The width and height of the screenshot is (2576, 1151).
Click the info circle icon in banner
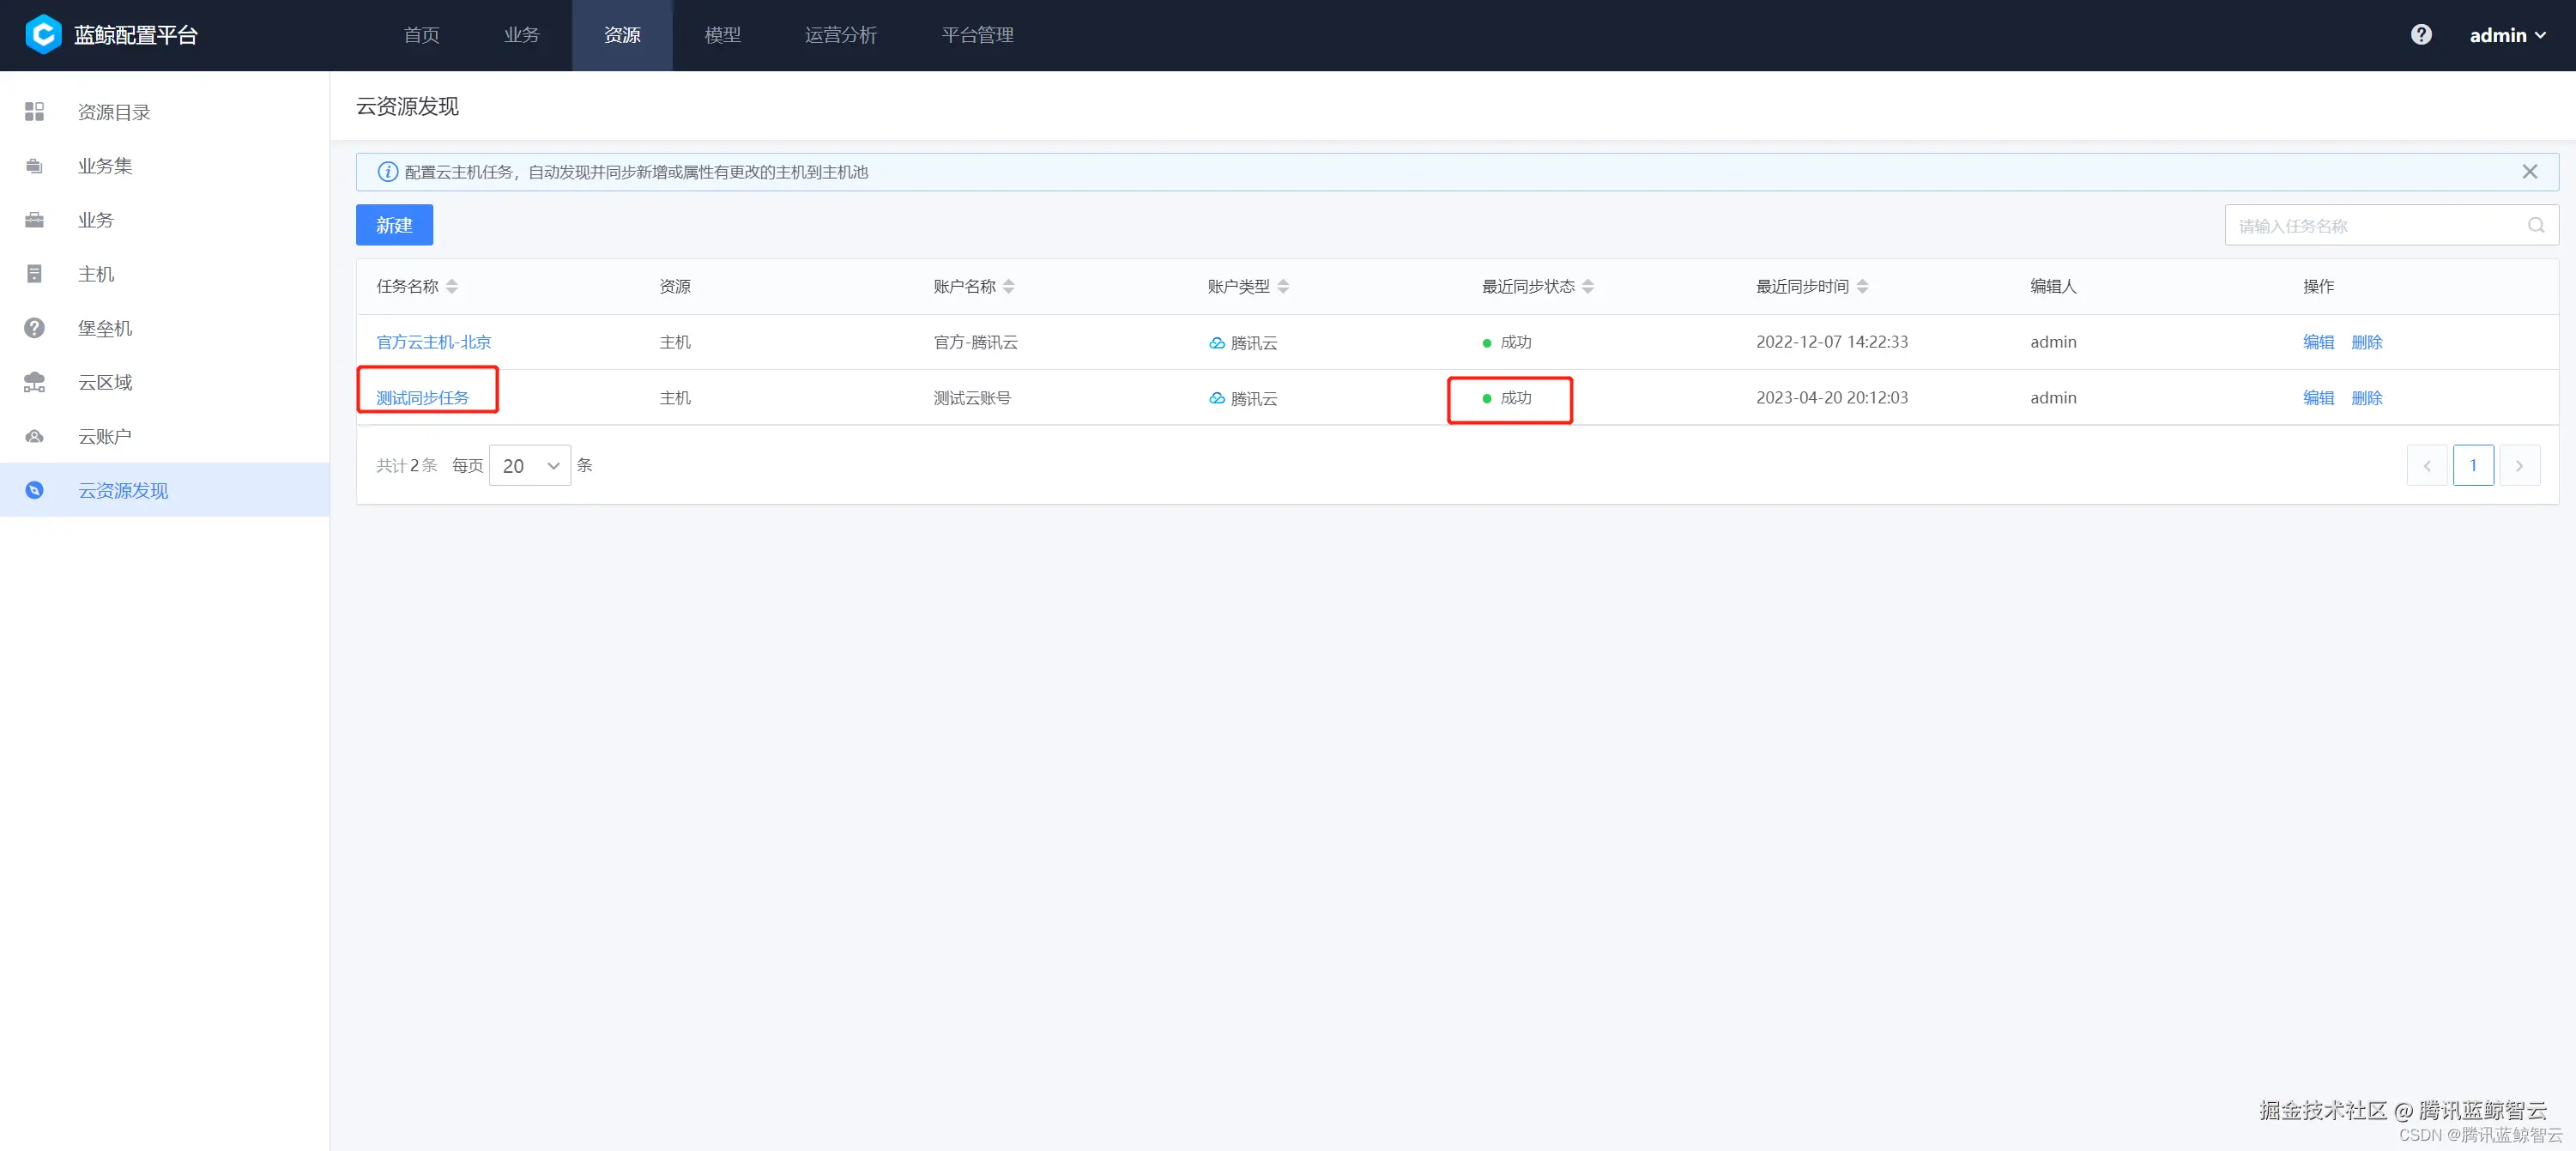388,172
